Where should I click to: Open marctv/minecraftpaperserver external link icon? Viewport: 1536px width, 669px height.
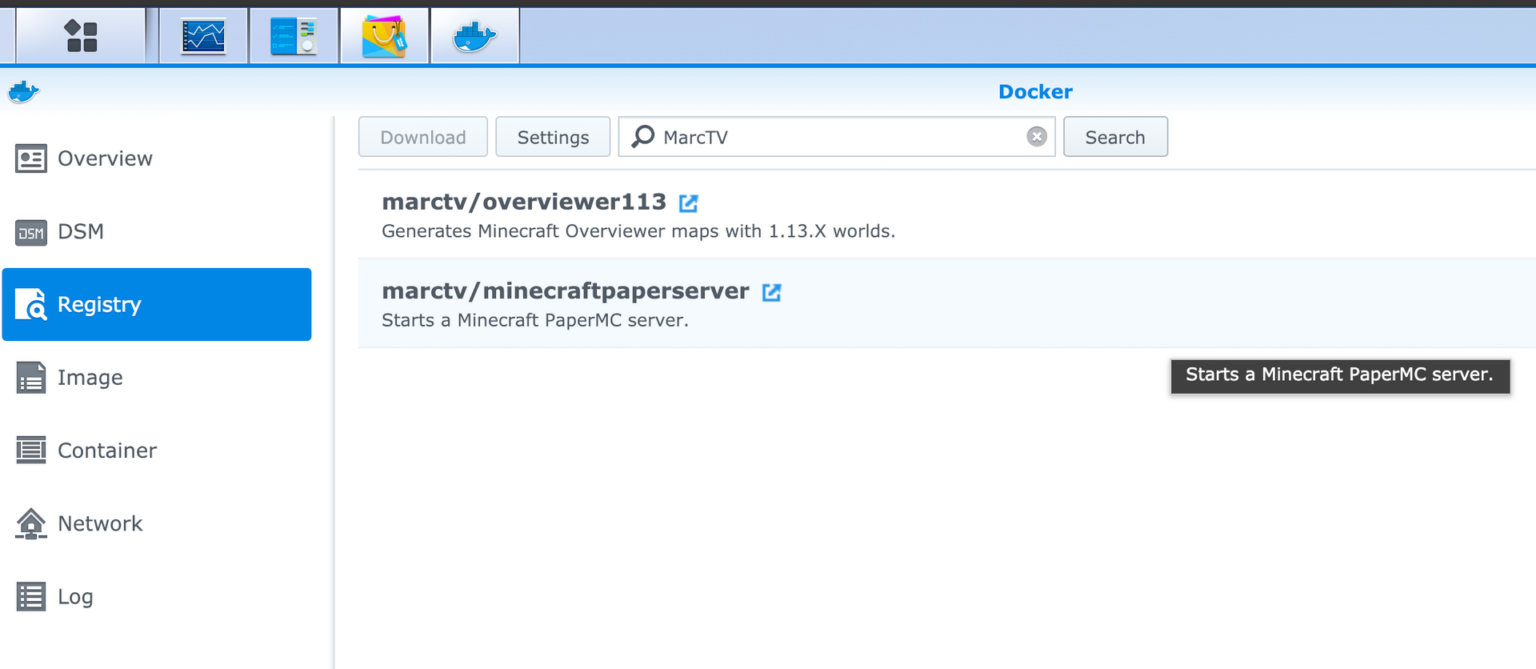(771, 292)
